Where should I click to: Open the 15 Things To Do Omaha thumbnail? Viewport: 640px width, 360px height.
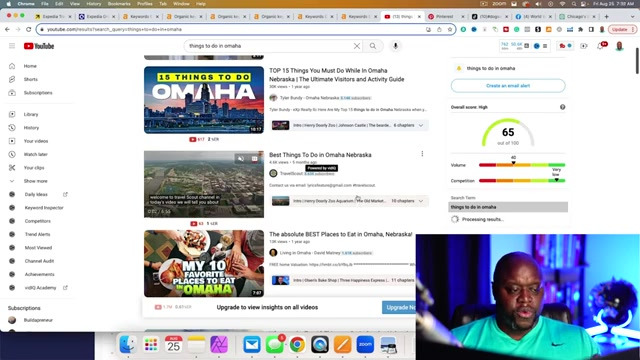pos(204,100)
